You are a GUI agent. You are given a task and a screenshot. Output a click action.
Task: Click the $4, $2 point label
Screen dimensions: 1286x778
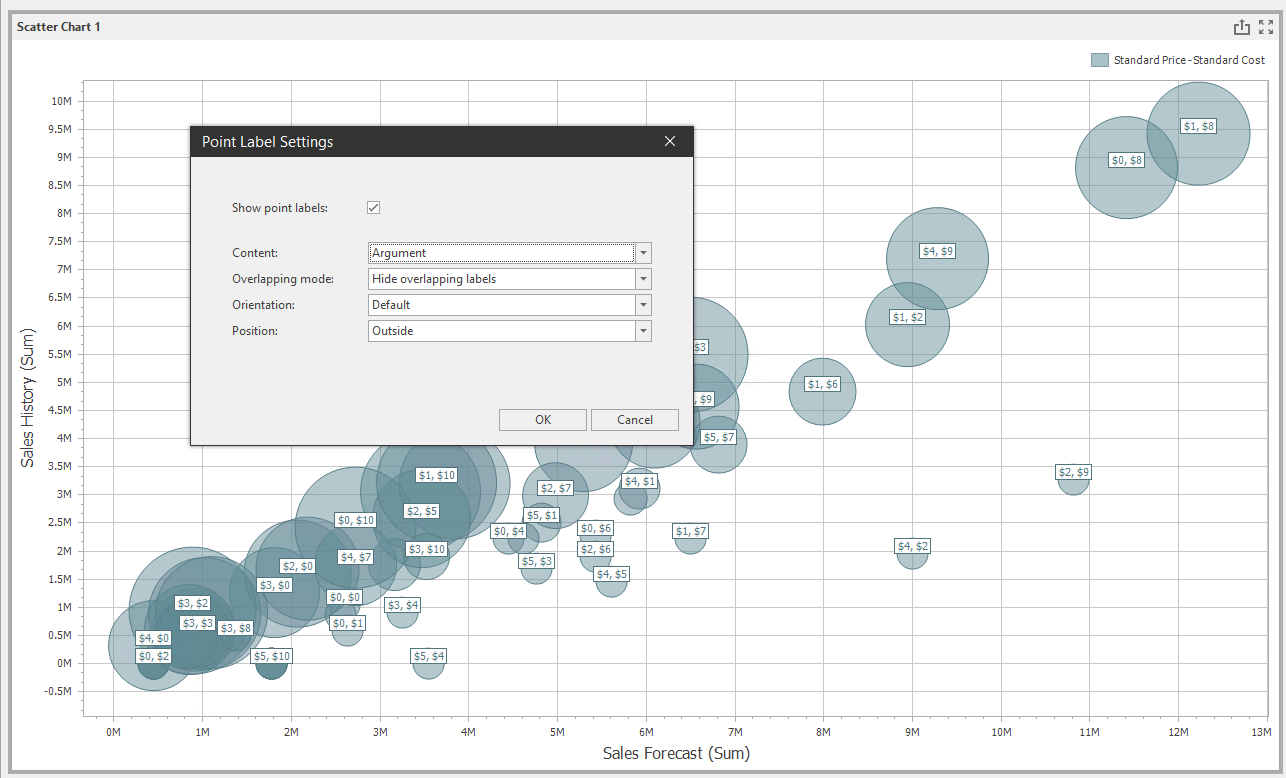point(913,546)
